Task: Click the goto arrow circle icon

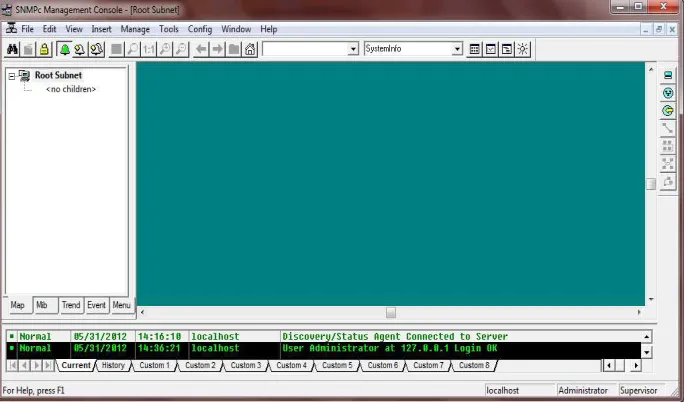Action: click(x=668, y=111)
